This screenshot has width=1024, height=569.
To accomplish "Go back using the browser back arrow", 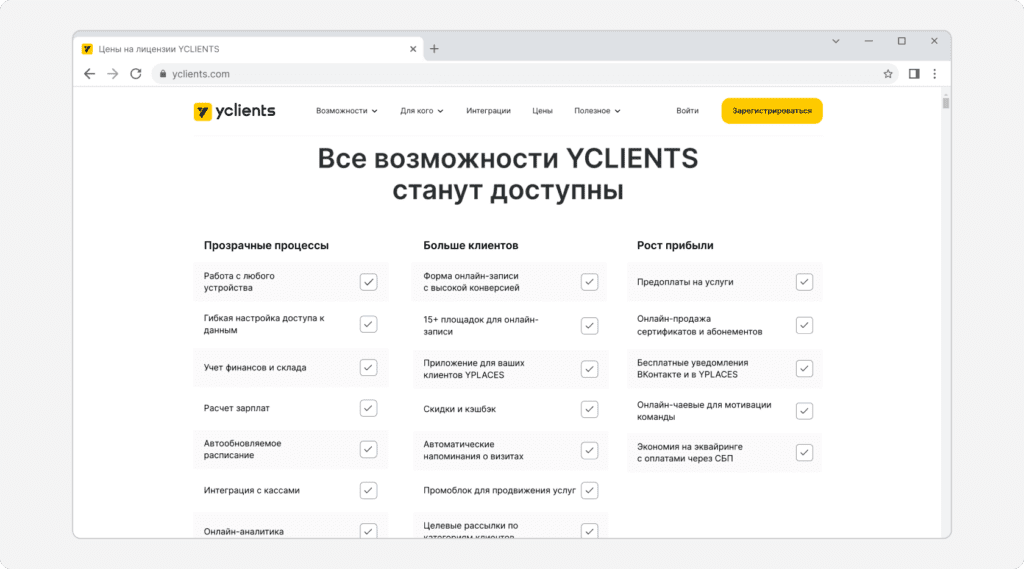I will pos(89,74).
